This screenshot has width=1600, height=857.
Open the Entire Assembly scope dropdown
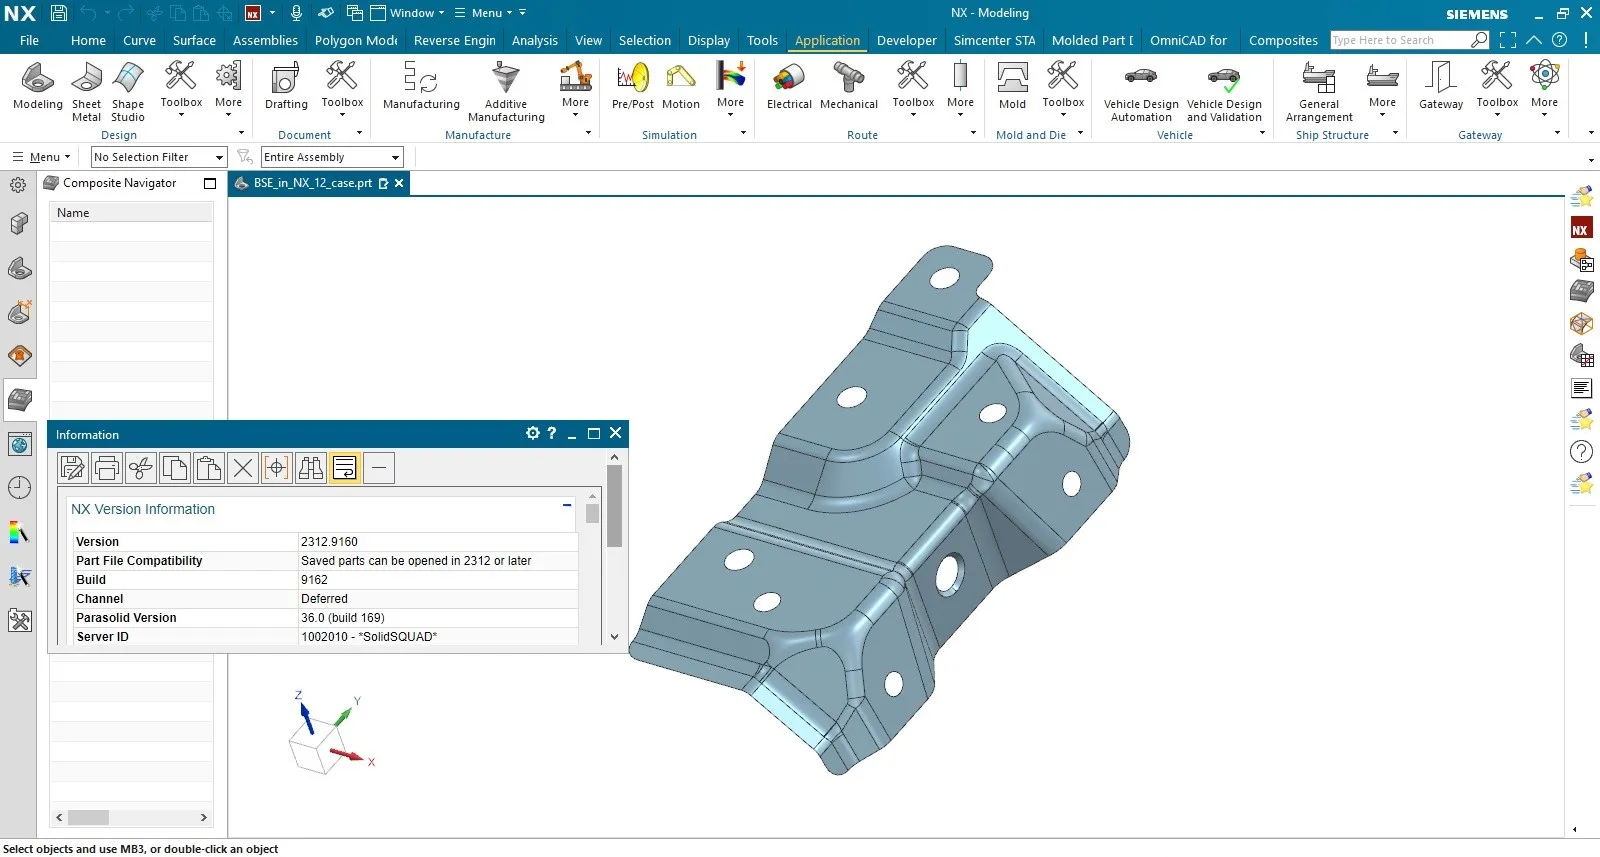(332, 157)
